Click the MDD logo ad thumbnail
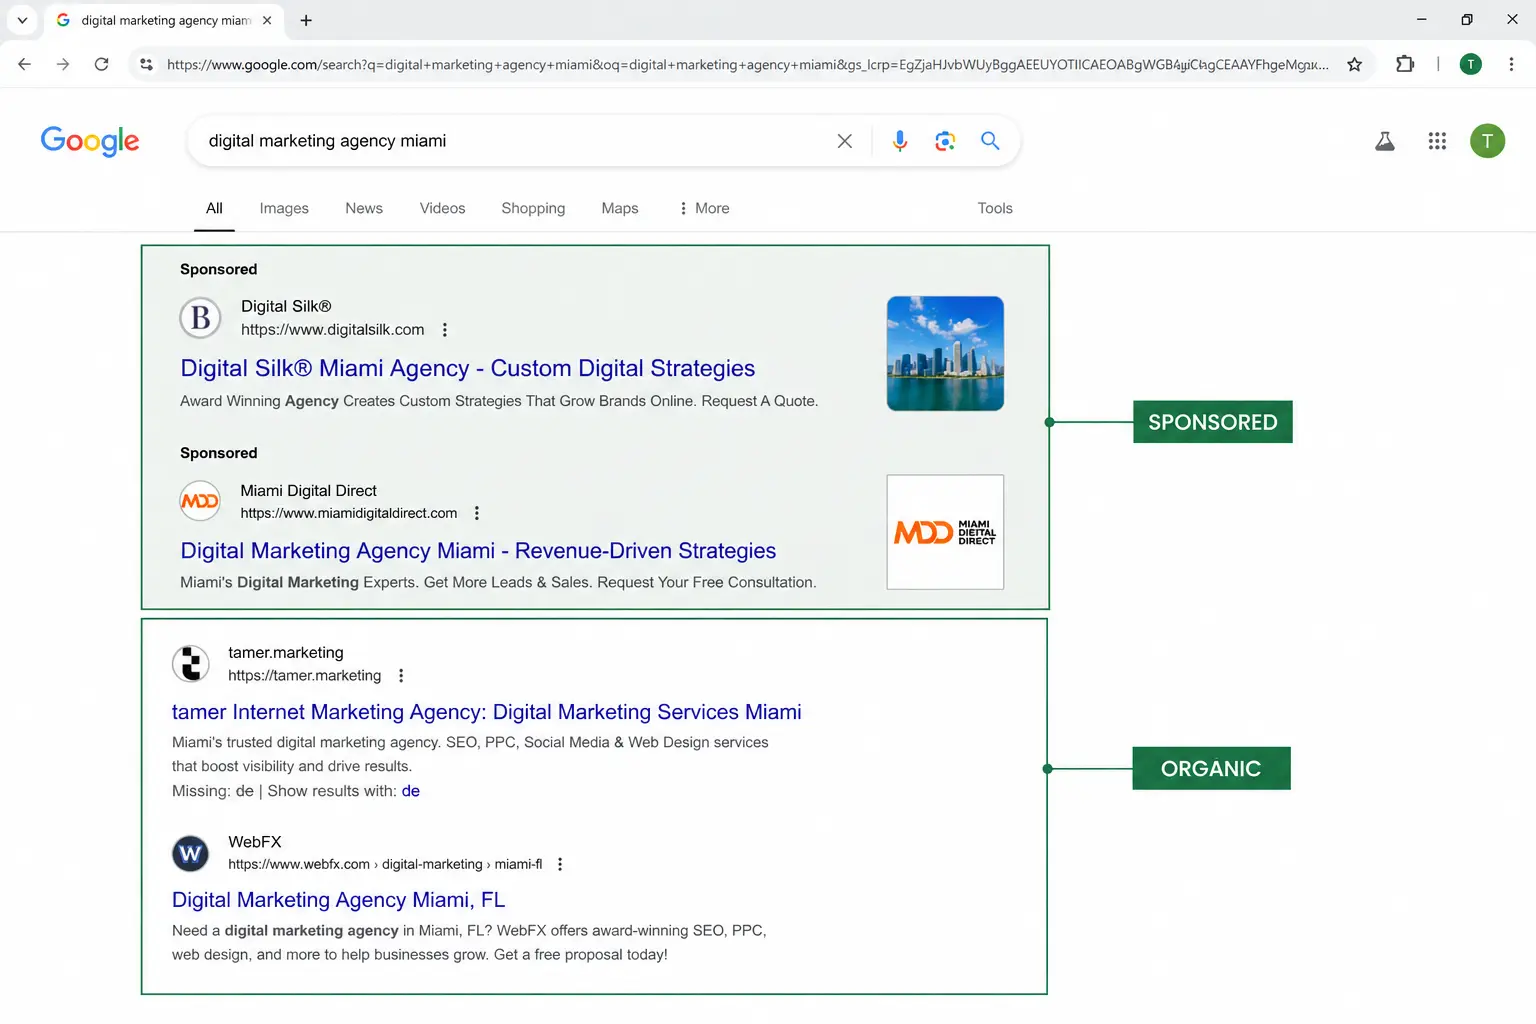 coord(945,532)
